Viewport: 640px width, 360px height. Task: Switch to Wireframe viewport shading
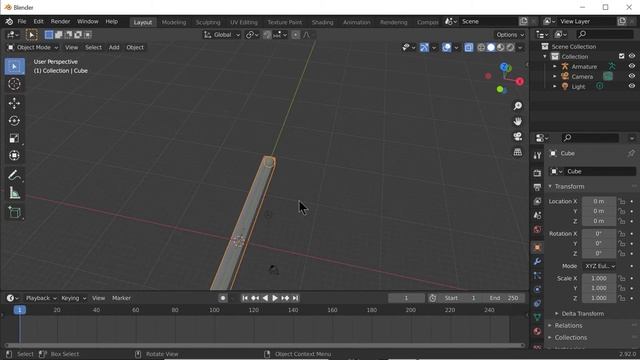click(481, 48)
